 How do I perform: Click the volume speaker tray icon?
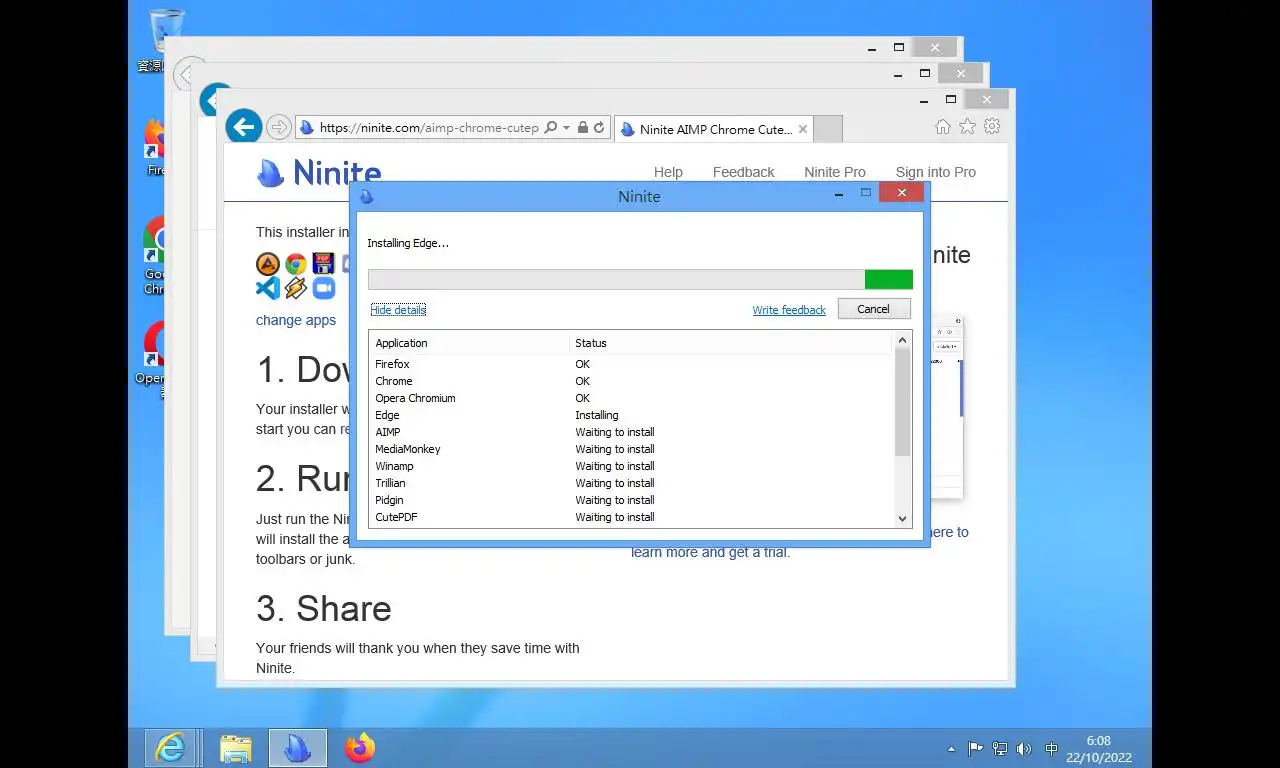(x=1024, y=748)
